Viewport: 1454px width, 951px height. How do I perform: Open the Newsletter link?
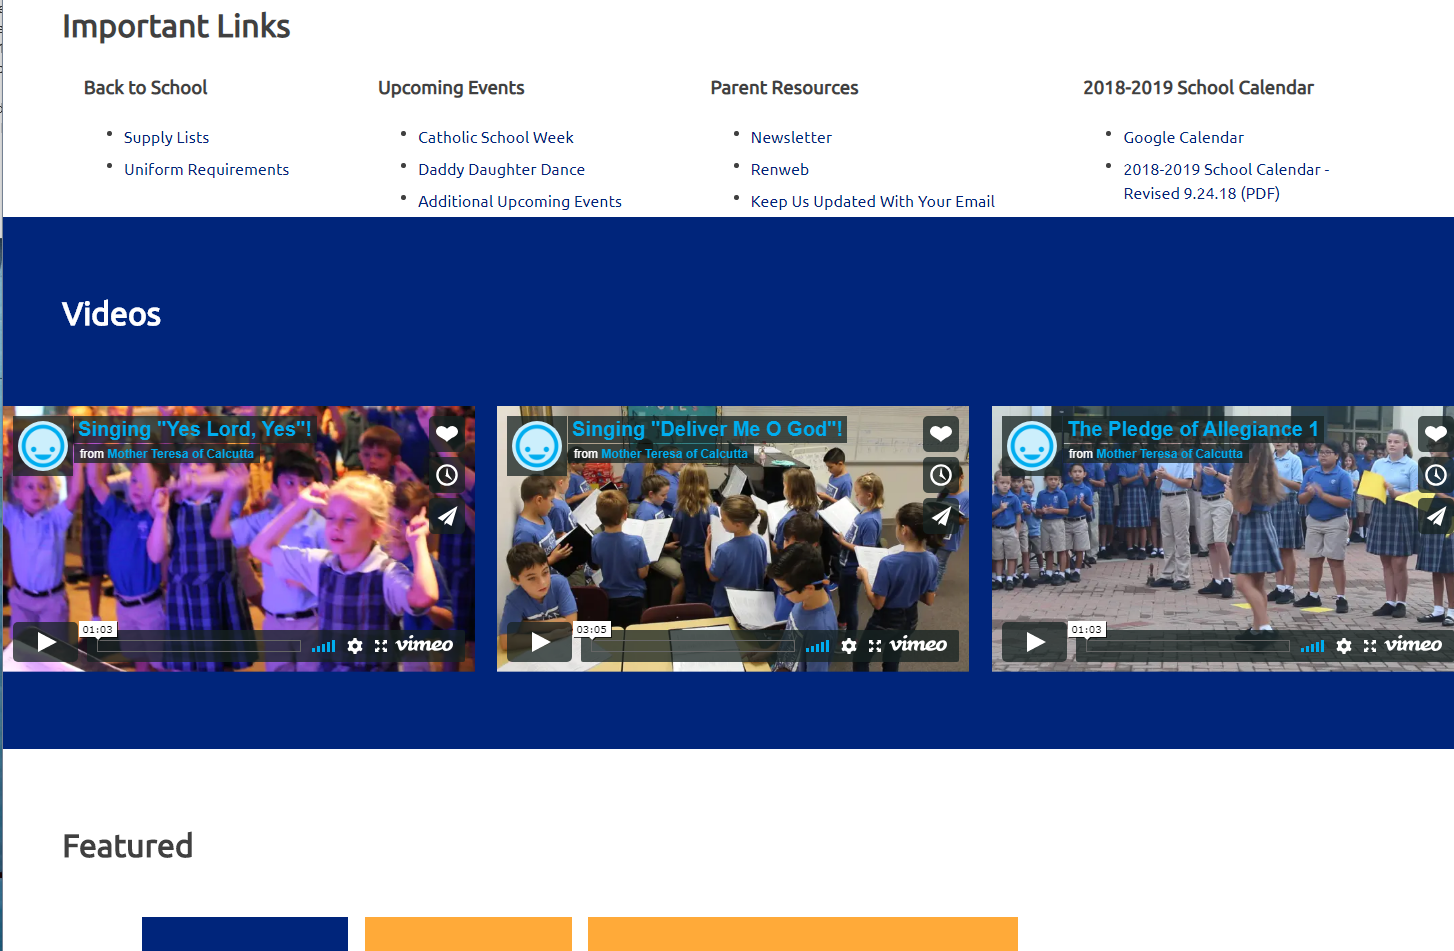click(x=791, y=138)
